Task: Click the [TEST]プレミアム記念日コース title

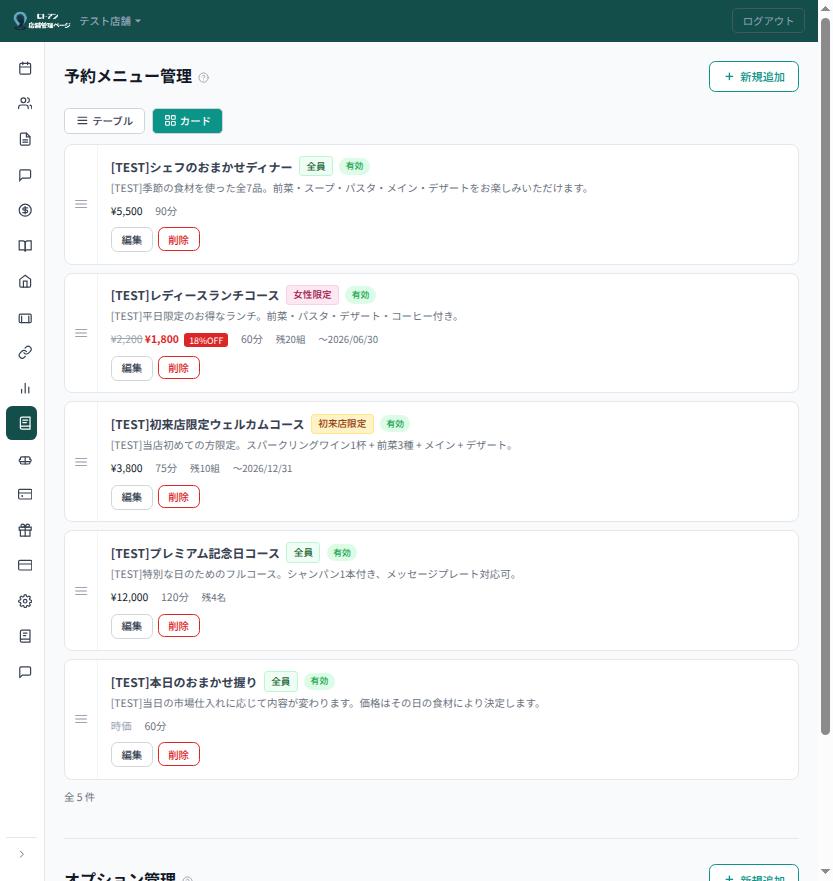Action: pos(195,553)
